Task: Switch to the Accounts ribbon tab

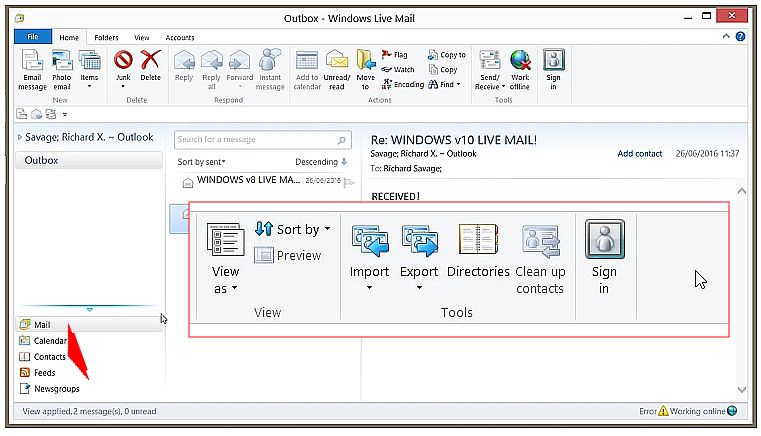Action: [x=180, y=37]
